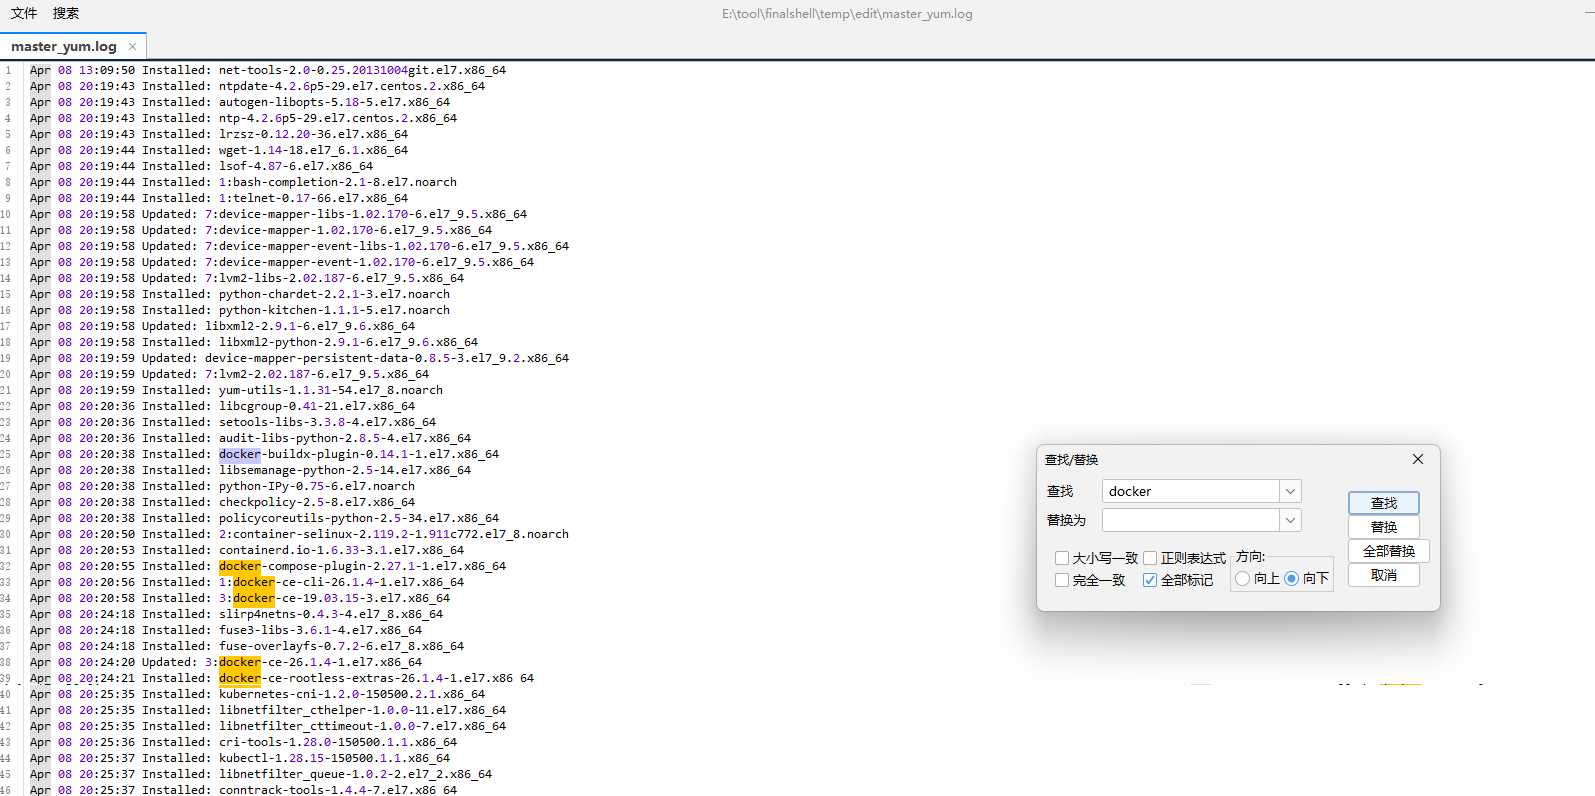Viewport: 1595px width, 796px height.
Task: Enable the 完全一致 checkbox
Action: tap(1062, 580)
